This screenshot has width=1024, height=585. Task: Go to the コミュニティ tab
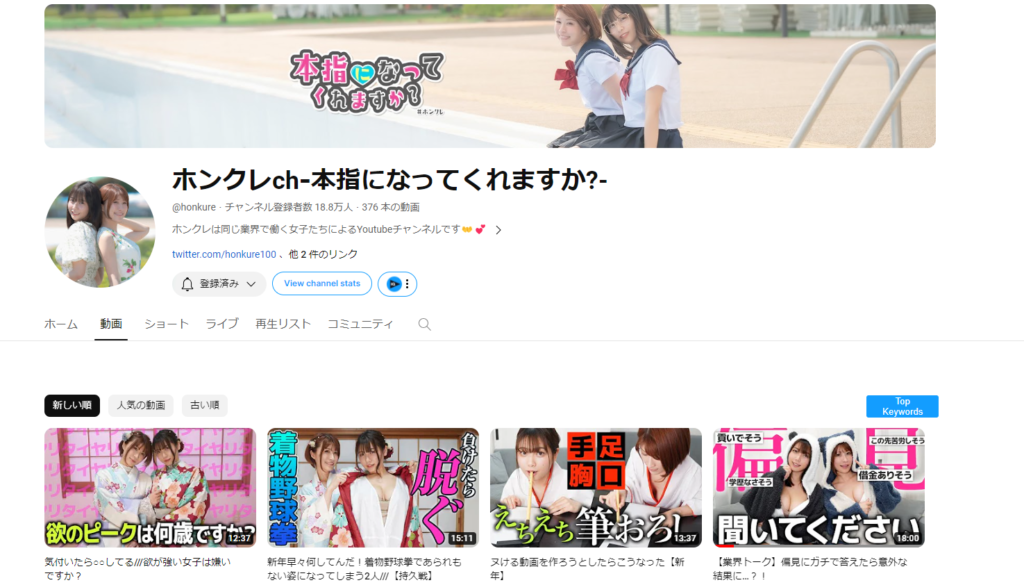pyautogui.click(x=360, y=324)
